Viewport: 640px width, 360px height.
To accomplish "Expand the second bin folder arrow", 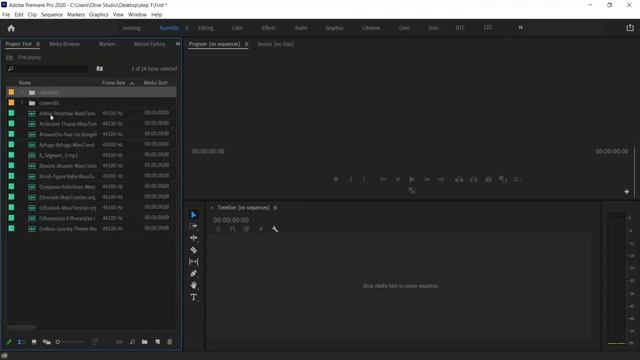I will tap(22, 103).
